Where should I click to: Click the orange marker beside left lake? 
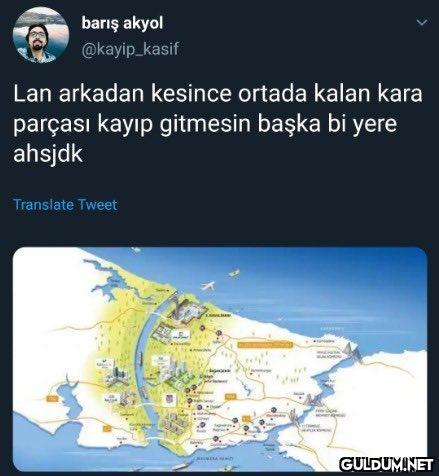click(x=52, y=399)
